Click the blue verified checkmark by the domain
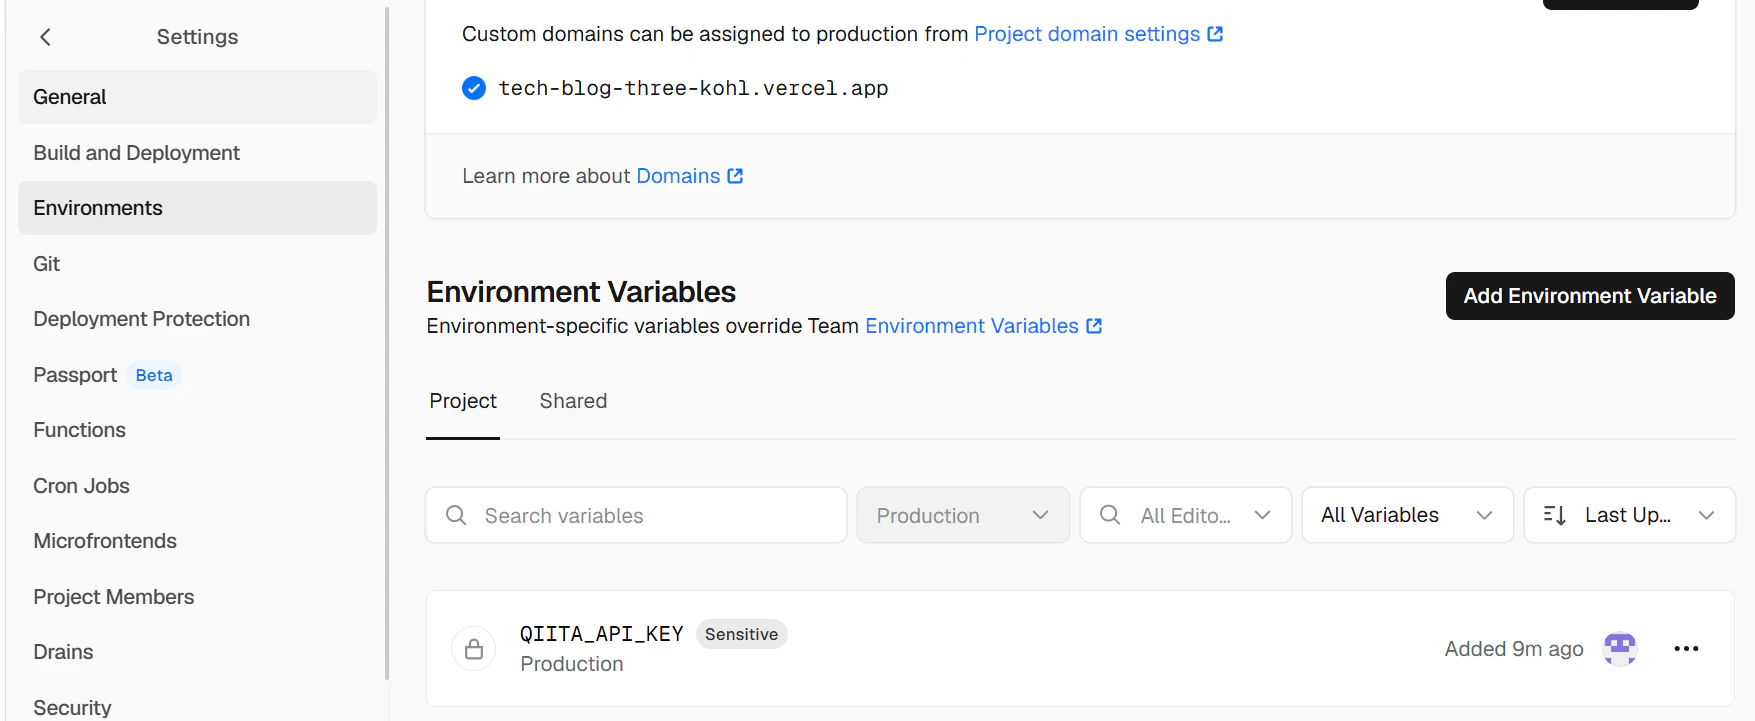The image size is (1755, 721). [474, 88]
